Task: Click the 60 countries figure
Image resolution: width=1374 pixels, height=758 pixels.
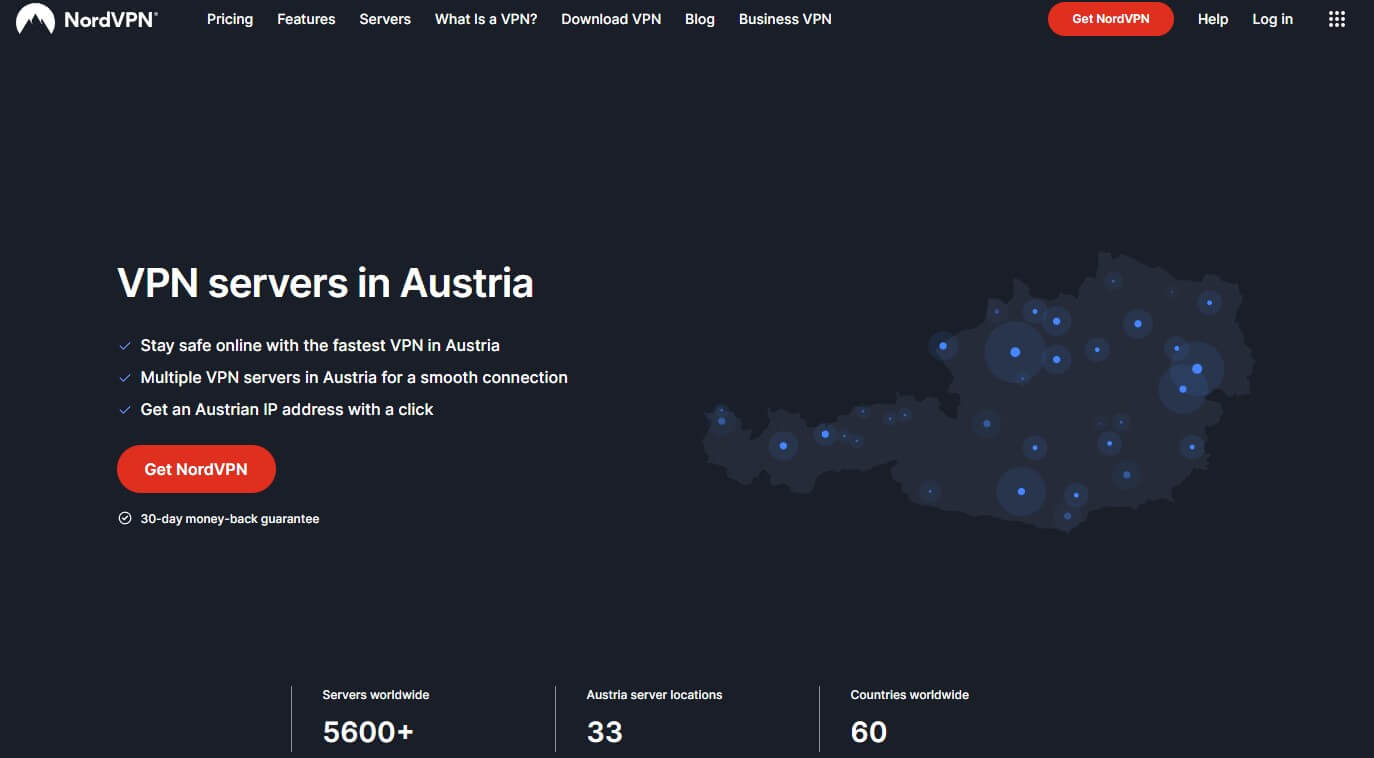Action: [x=868, y=732]
